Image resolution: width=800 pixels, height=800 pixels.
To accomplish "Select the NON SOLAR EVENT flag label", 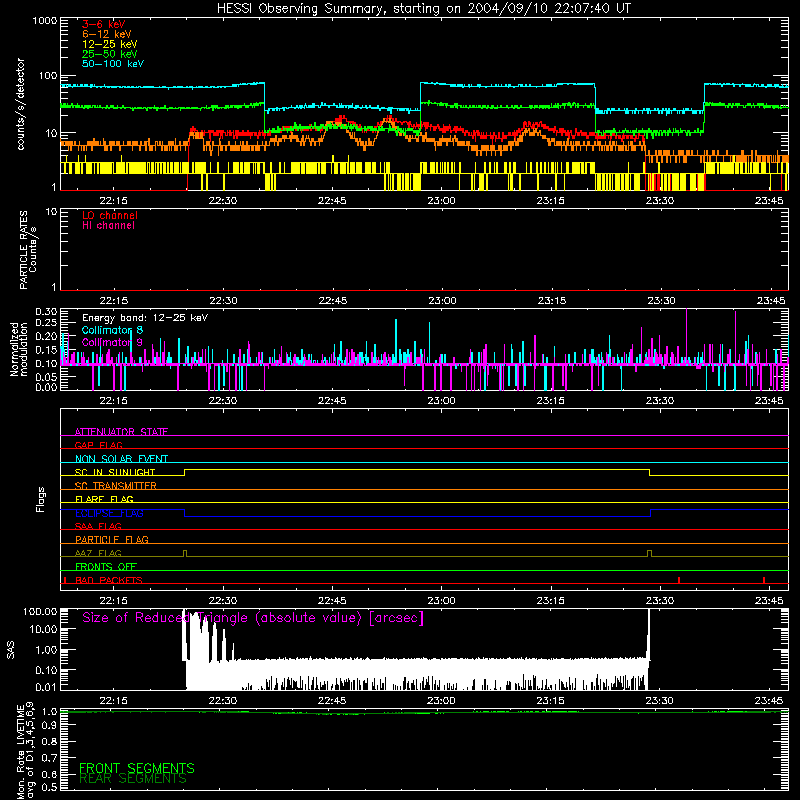I will (x=121, y=459).
